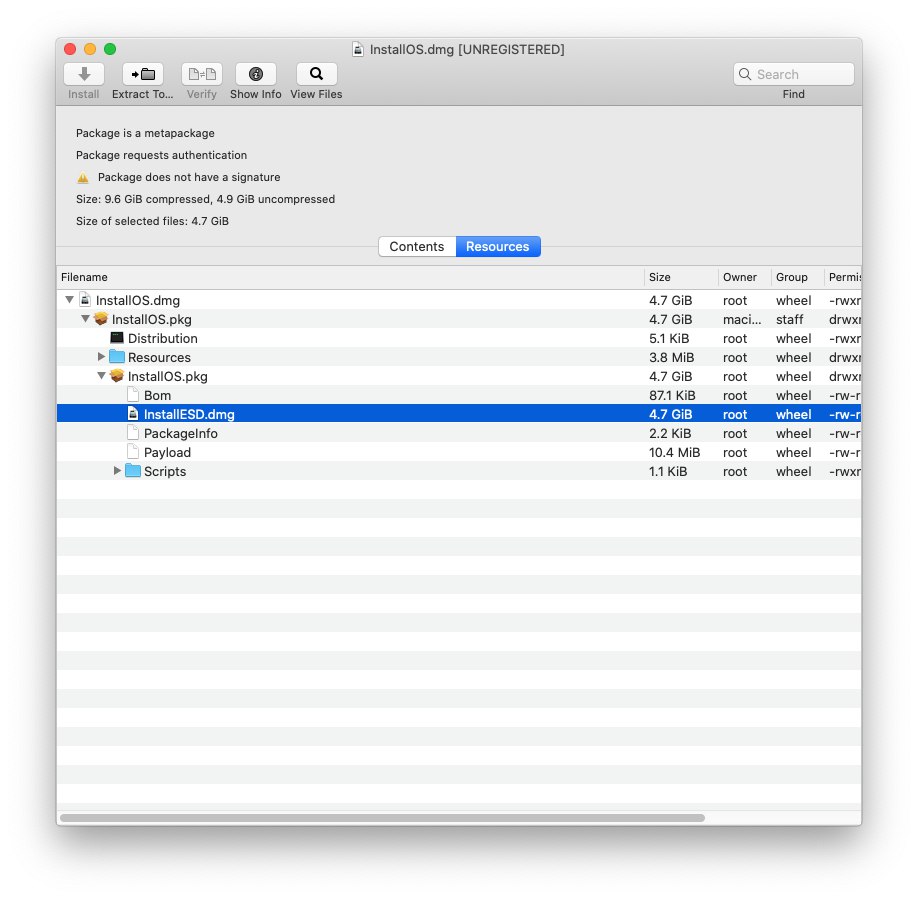Select the PackageInfo file name
This screenshot has height=900, width=918.
(181, 433)
